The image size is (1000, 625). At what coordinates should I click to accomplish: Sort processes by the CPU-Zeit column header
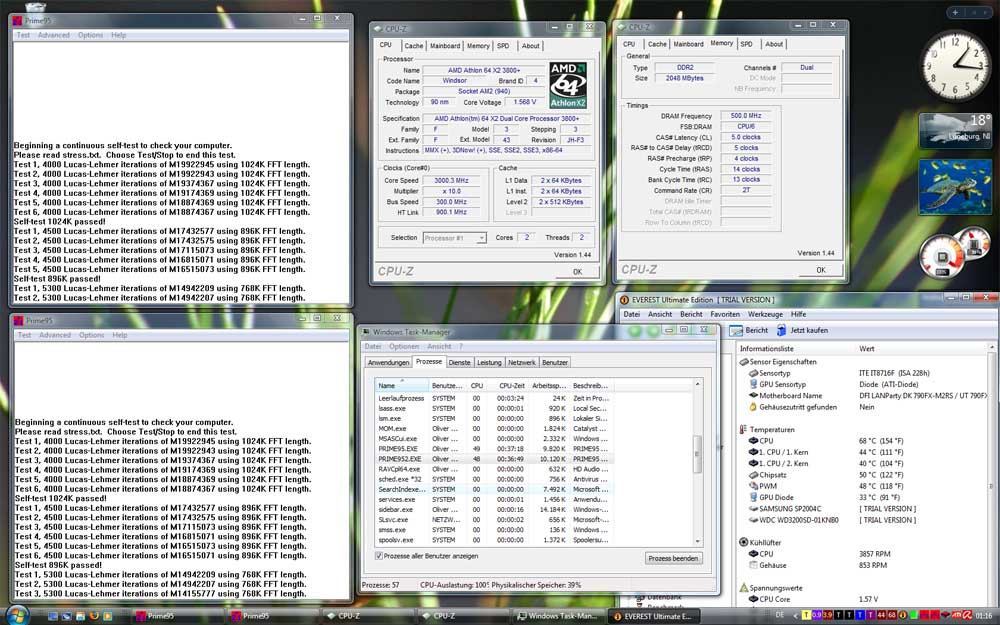[511, 386]
